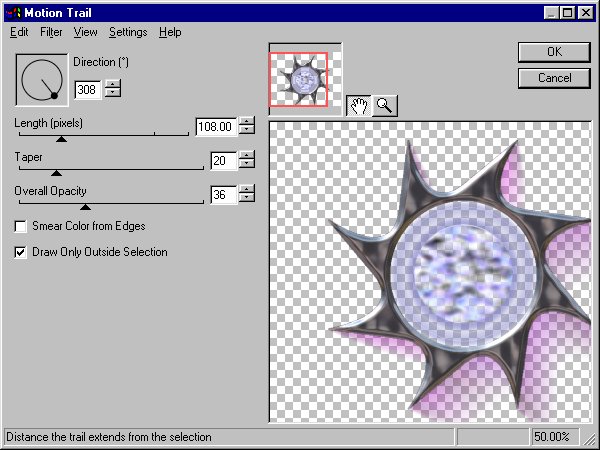Open the Filter menu
This screenshot has height=450, width=600.
click(x=51, y=32)
